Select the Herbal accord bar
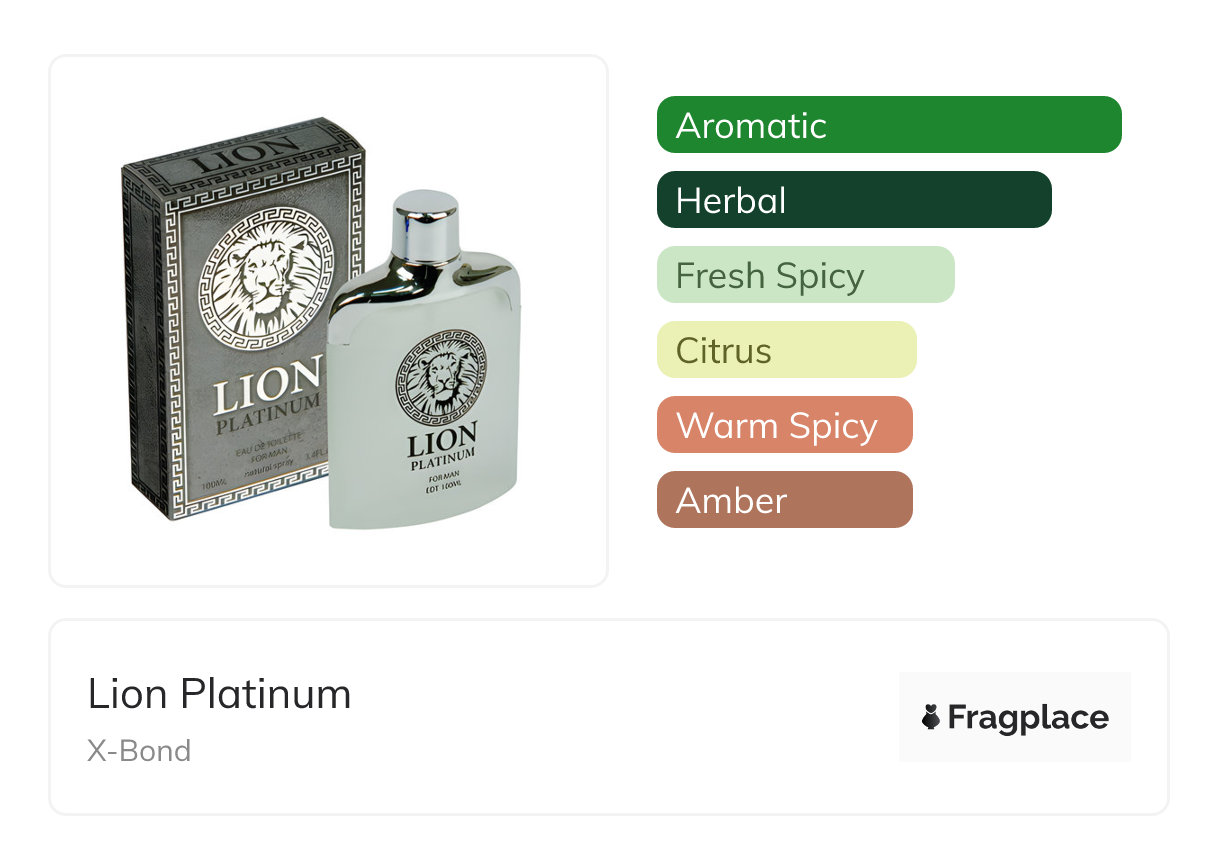The image size is (1218, 864). tap(853, 200)
